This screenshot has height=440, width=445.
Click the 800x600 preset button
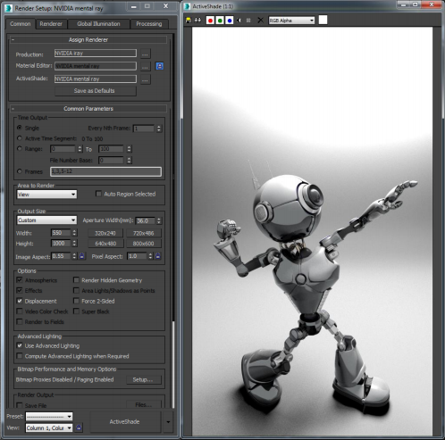click(x=144, y=243)
